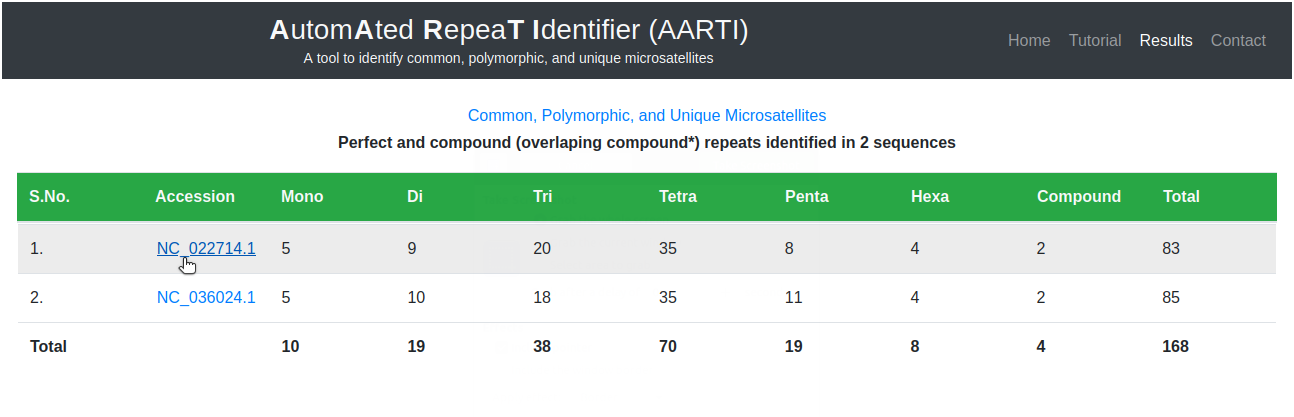Select the total cell showing 83
1294x417 pixels.
point(1172,249)
